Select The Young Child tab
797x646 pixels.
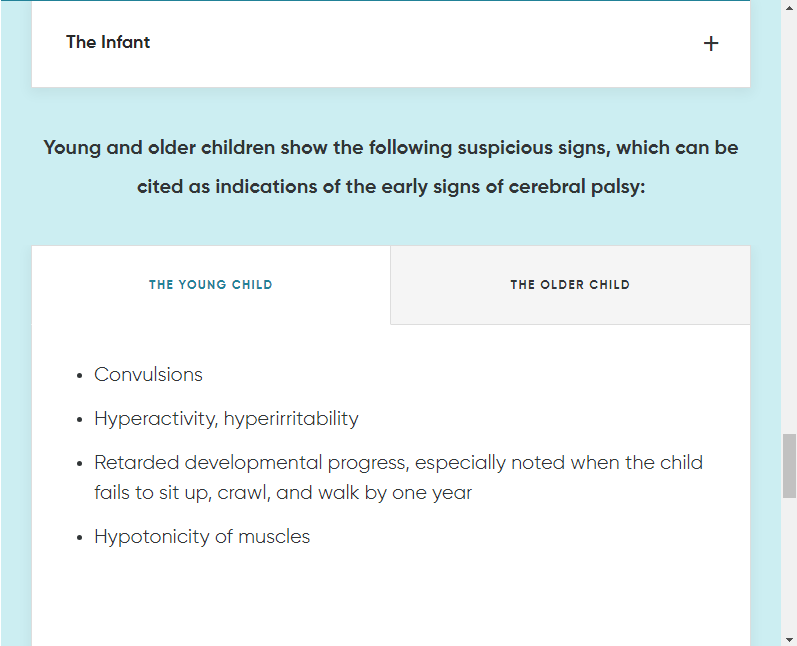(210, 285)
